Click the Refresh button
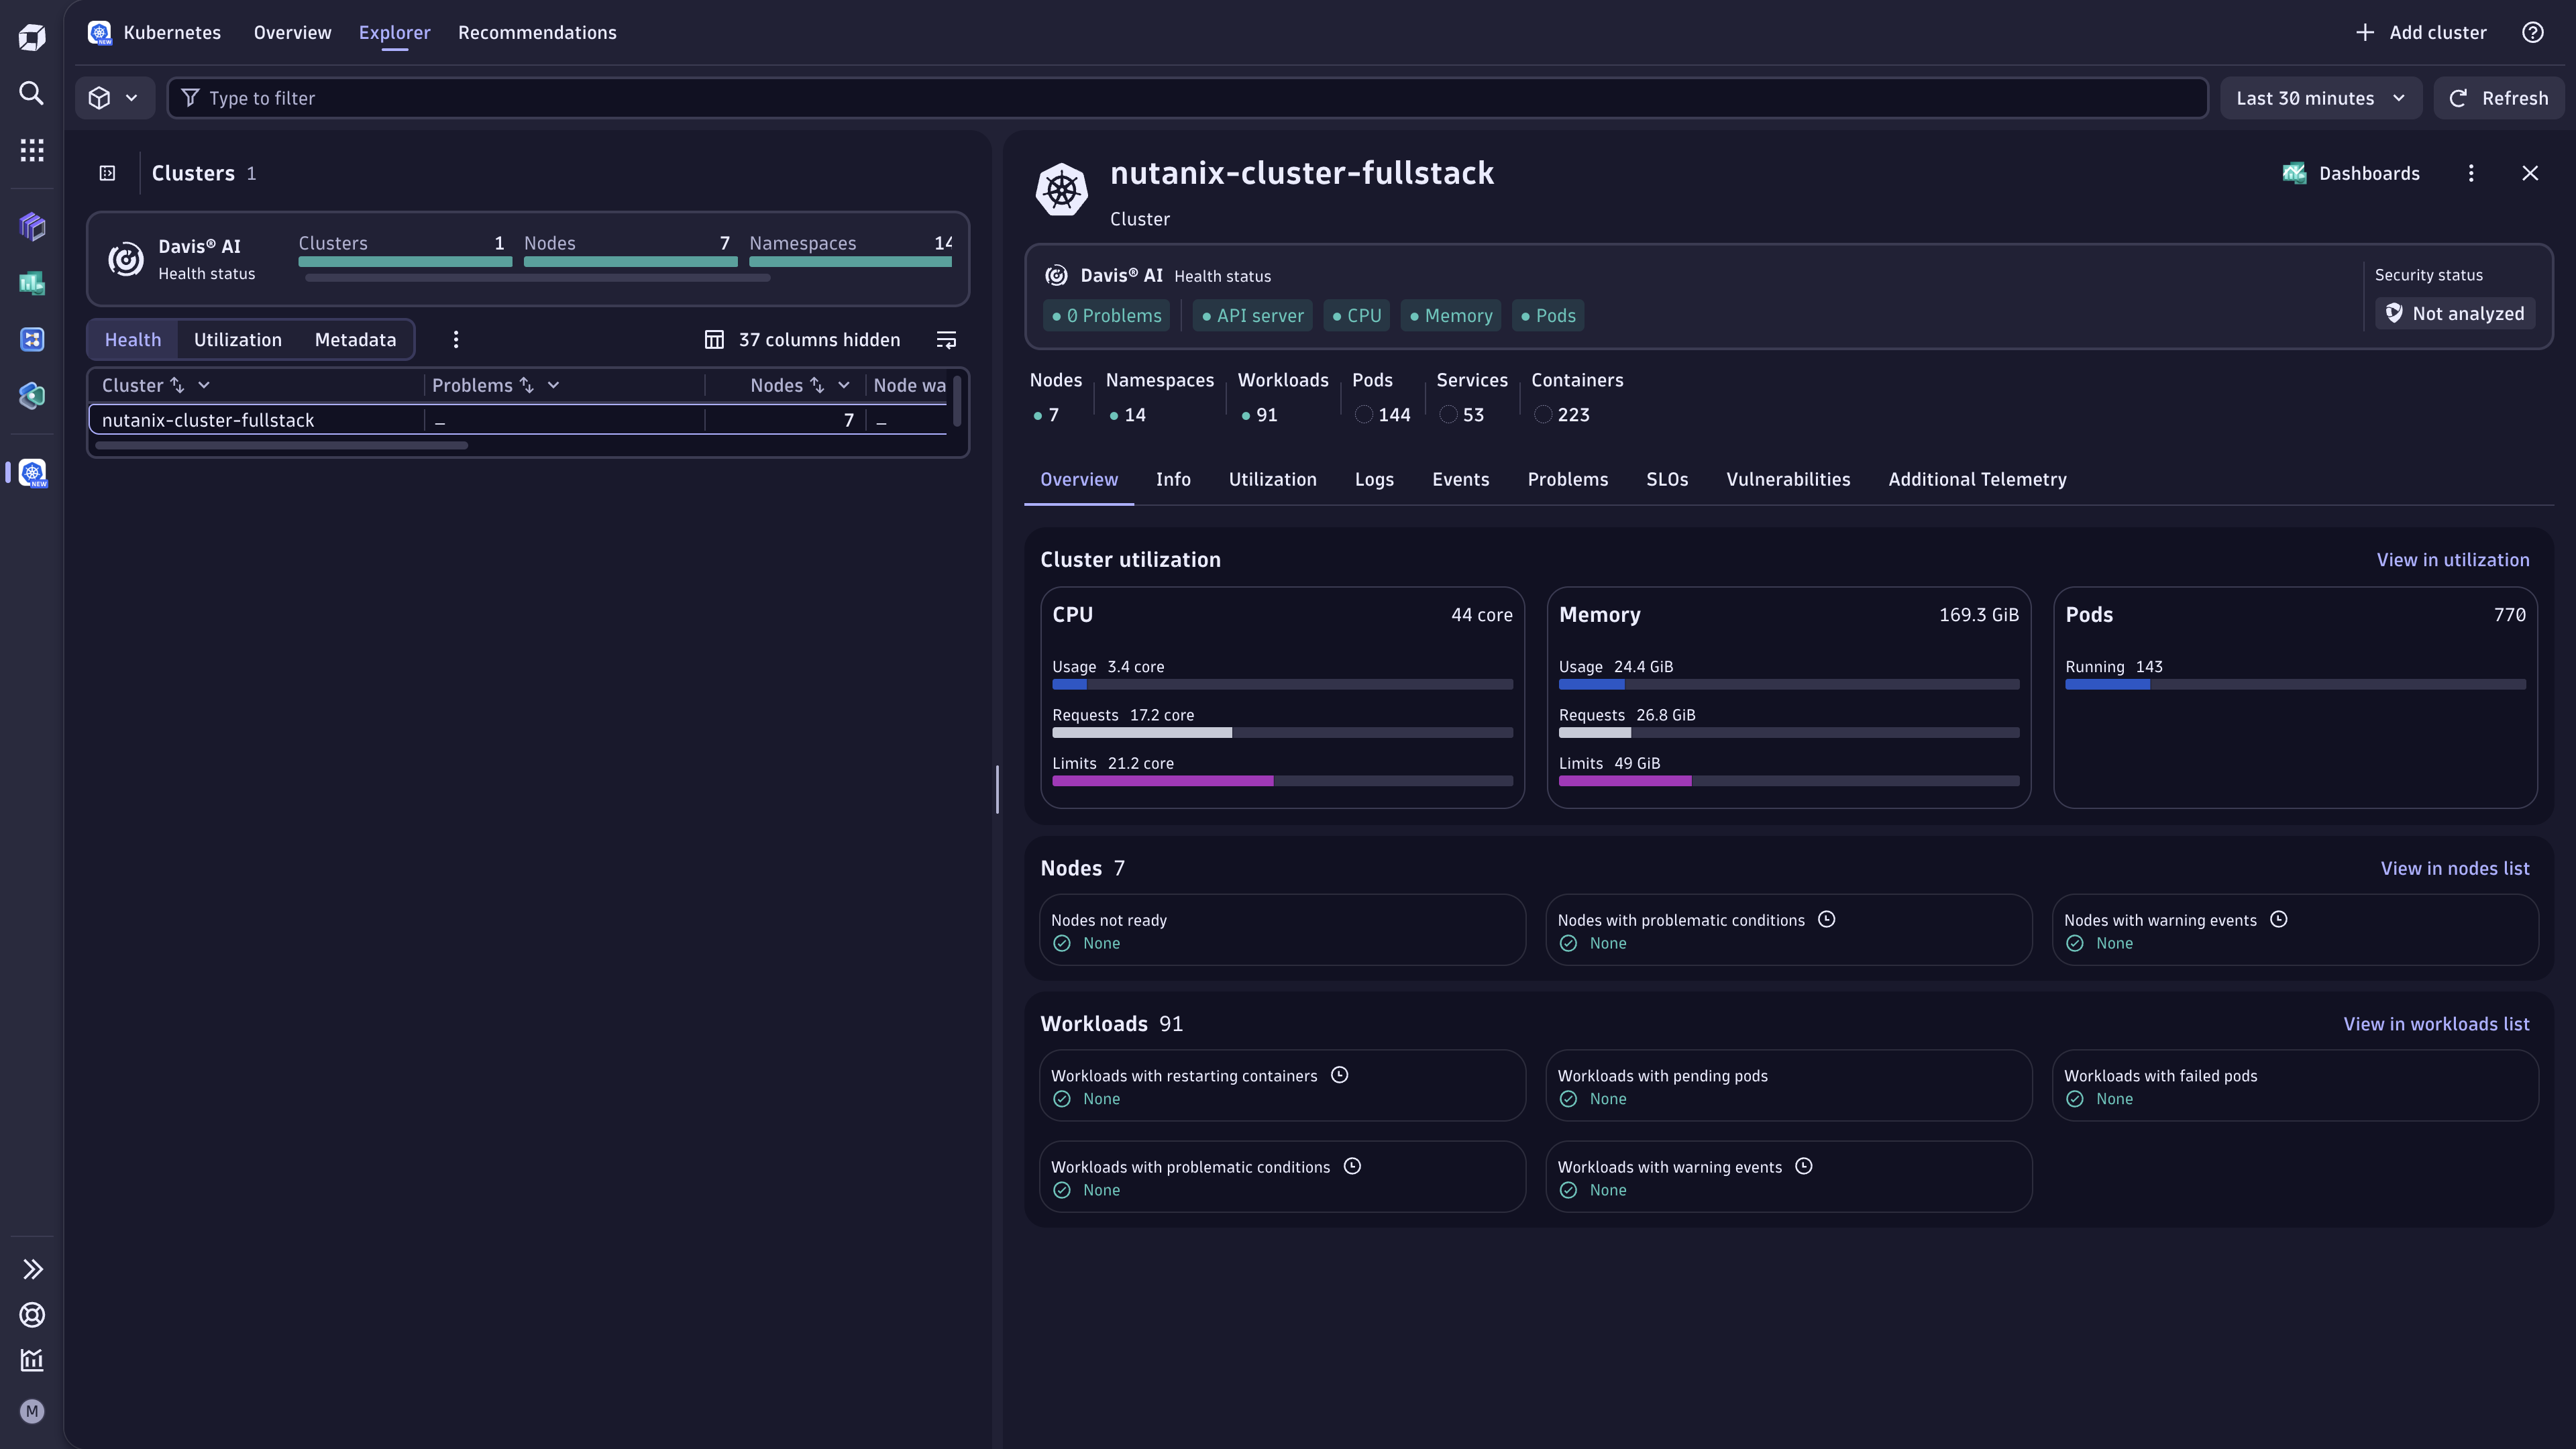2576x1449 pixels. [2498, 98]
